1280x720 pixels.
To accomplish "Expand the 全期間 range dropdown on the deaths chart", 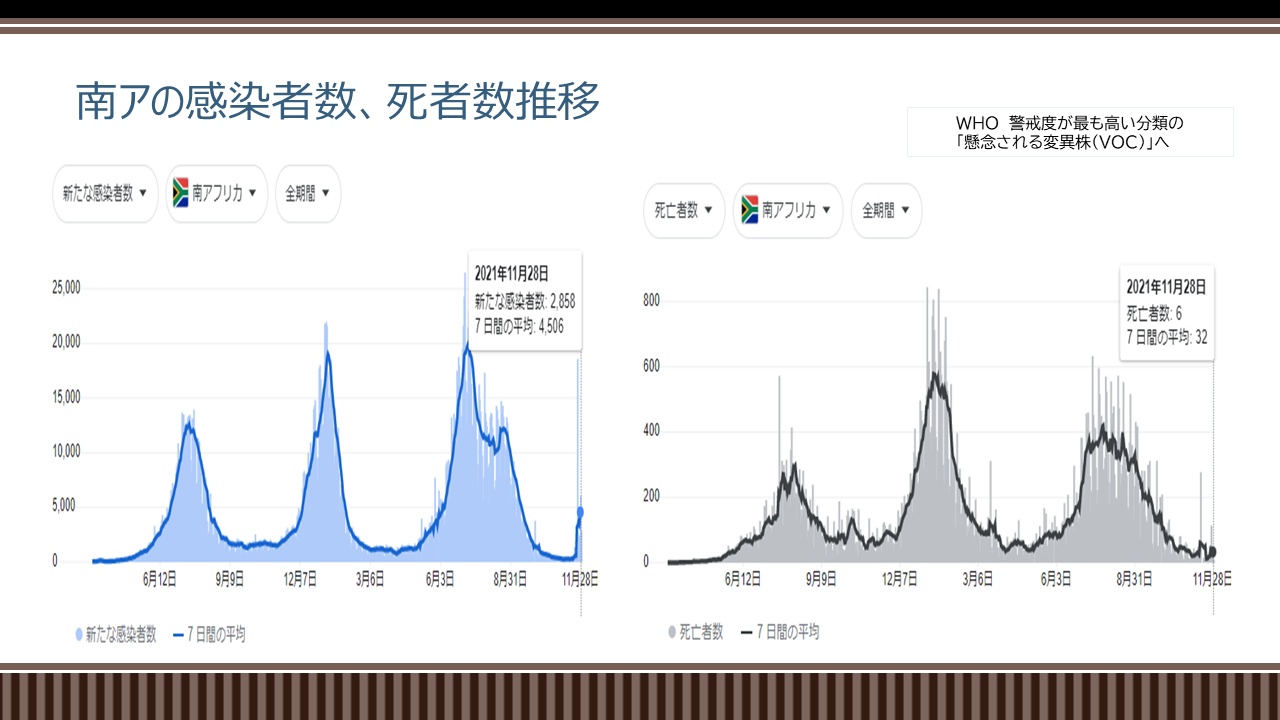I will pyautogui.click(x=886, y=211).
